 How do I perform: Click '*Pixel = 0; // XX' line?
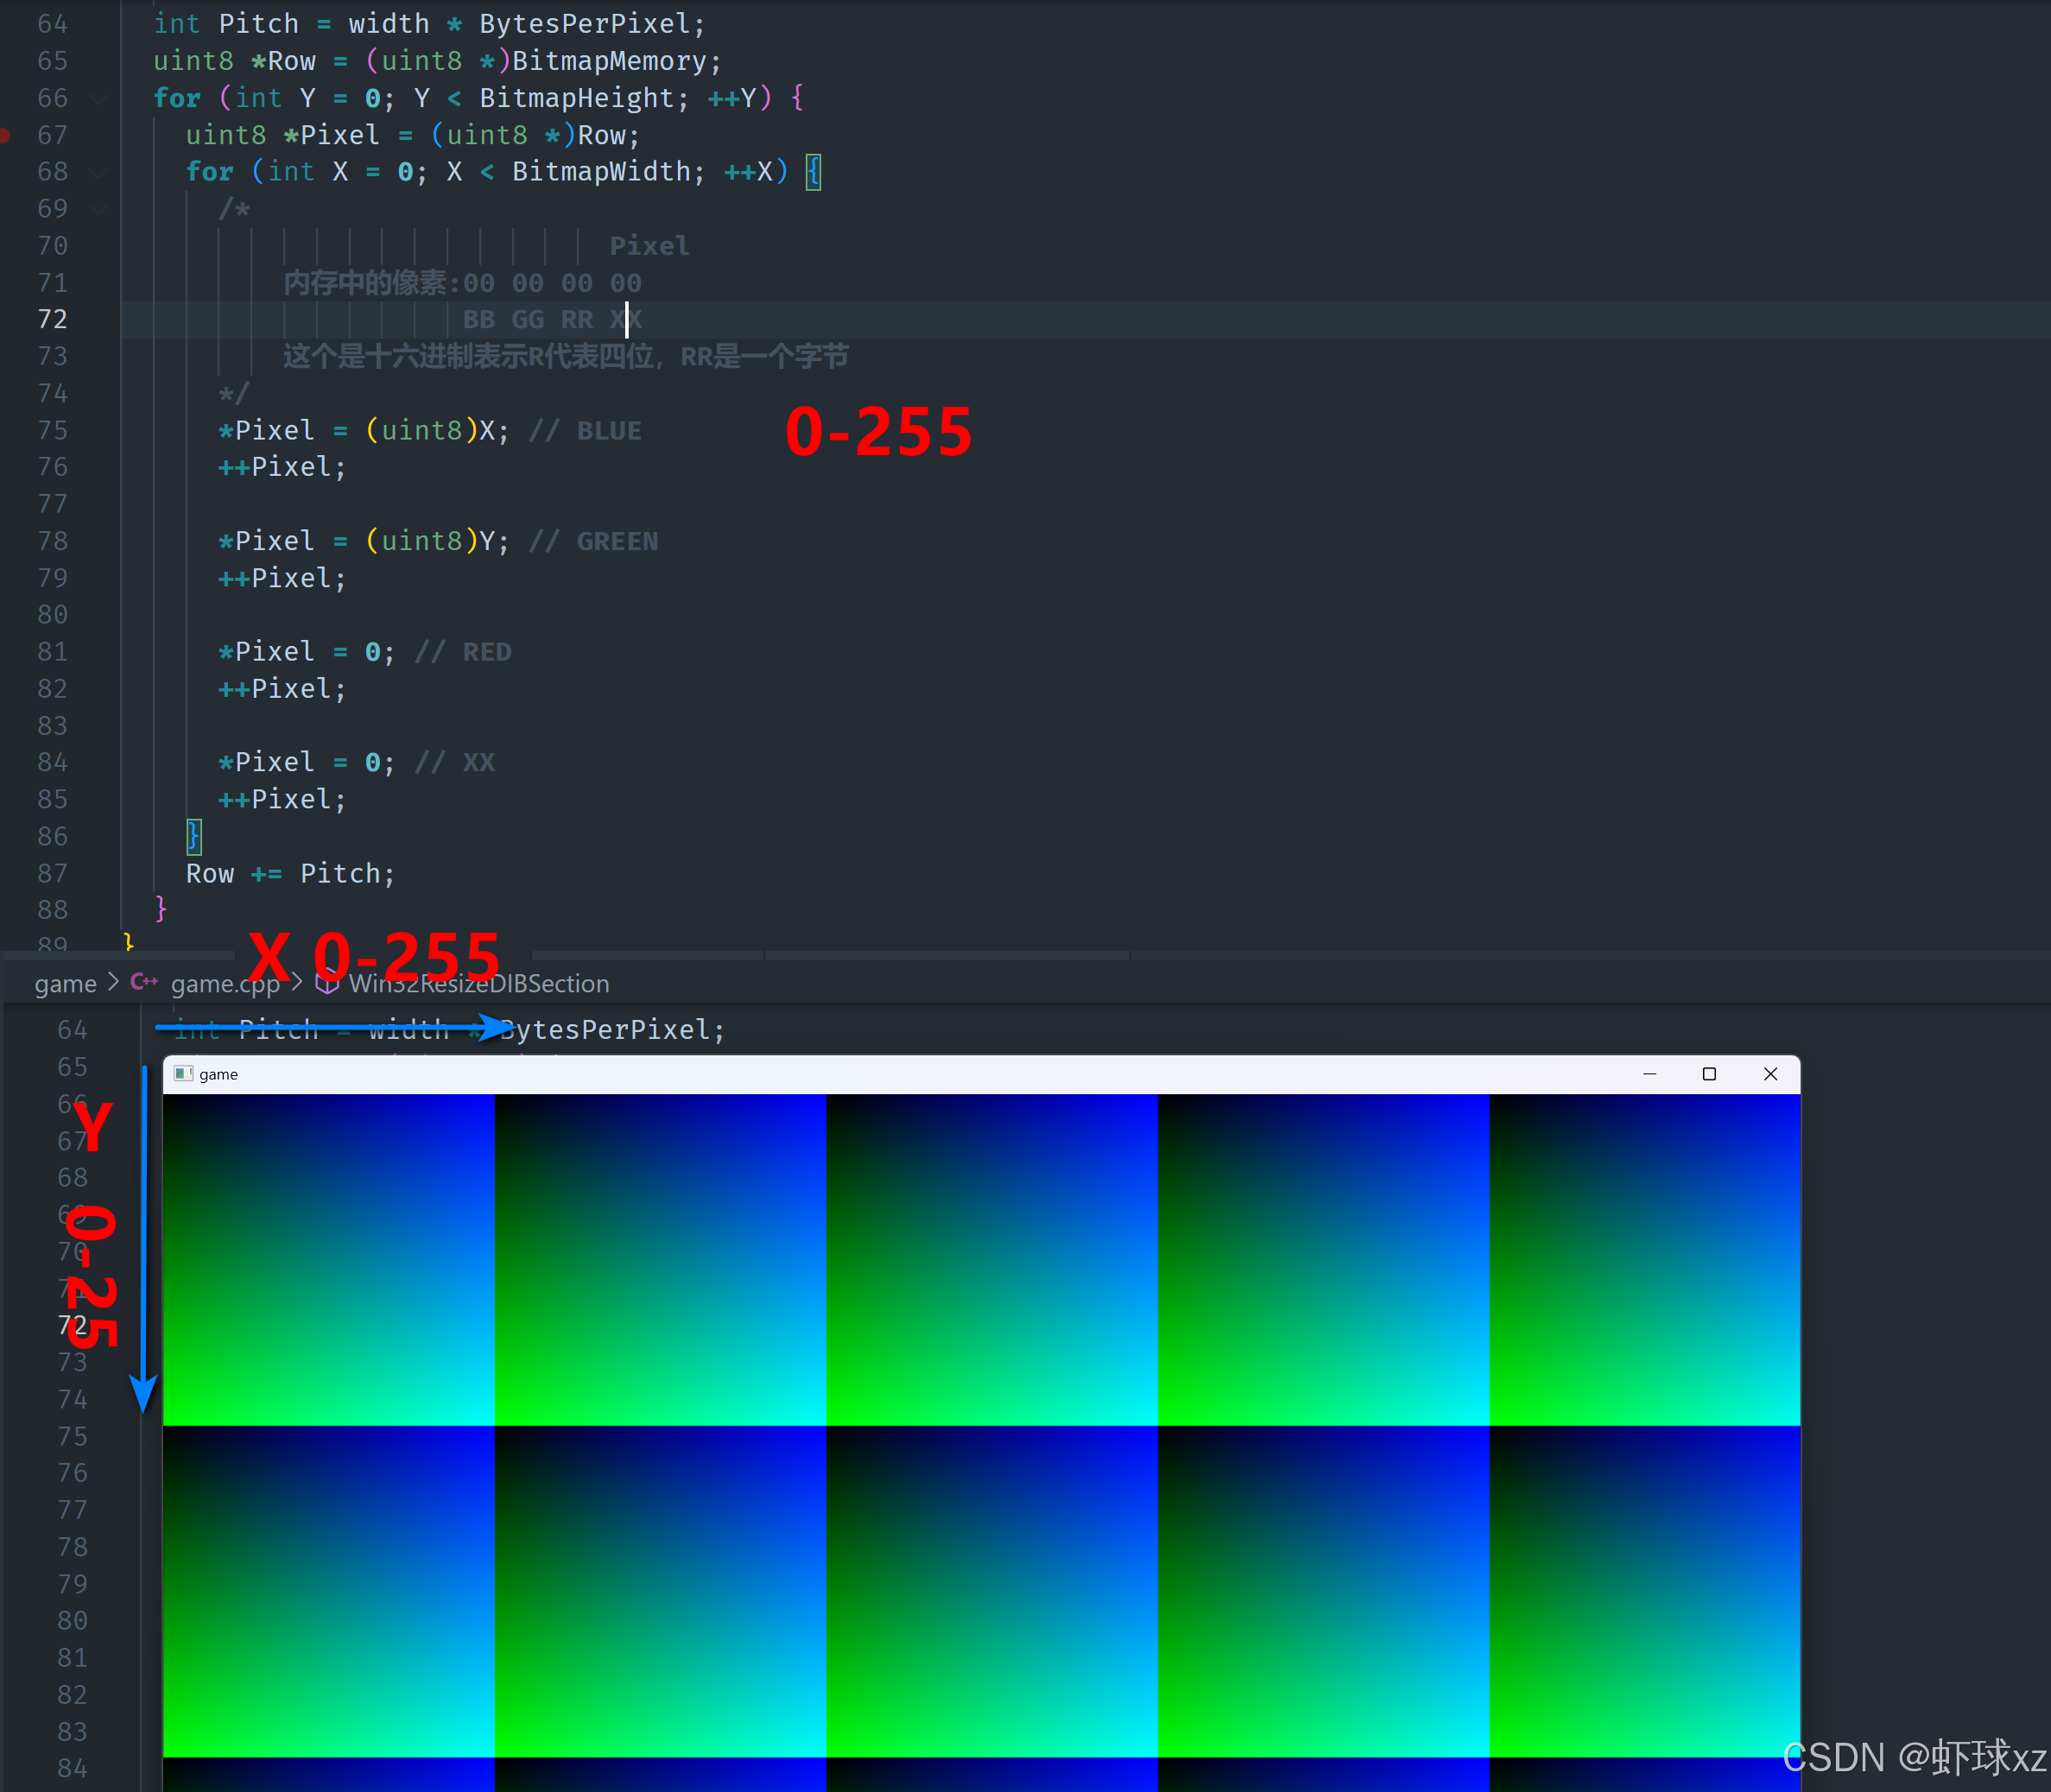point(357,762)
